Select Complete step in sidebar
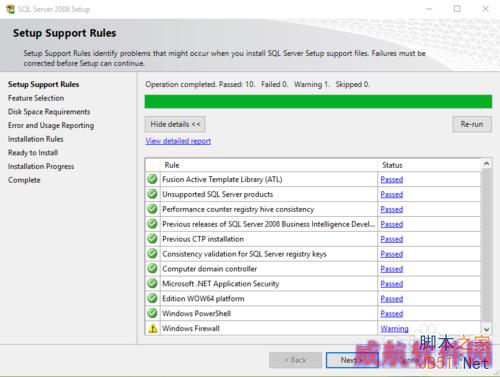Viewport: 500px width, 377px height. pyautogui.click(x=24, y=180)
